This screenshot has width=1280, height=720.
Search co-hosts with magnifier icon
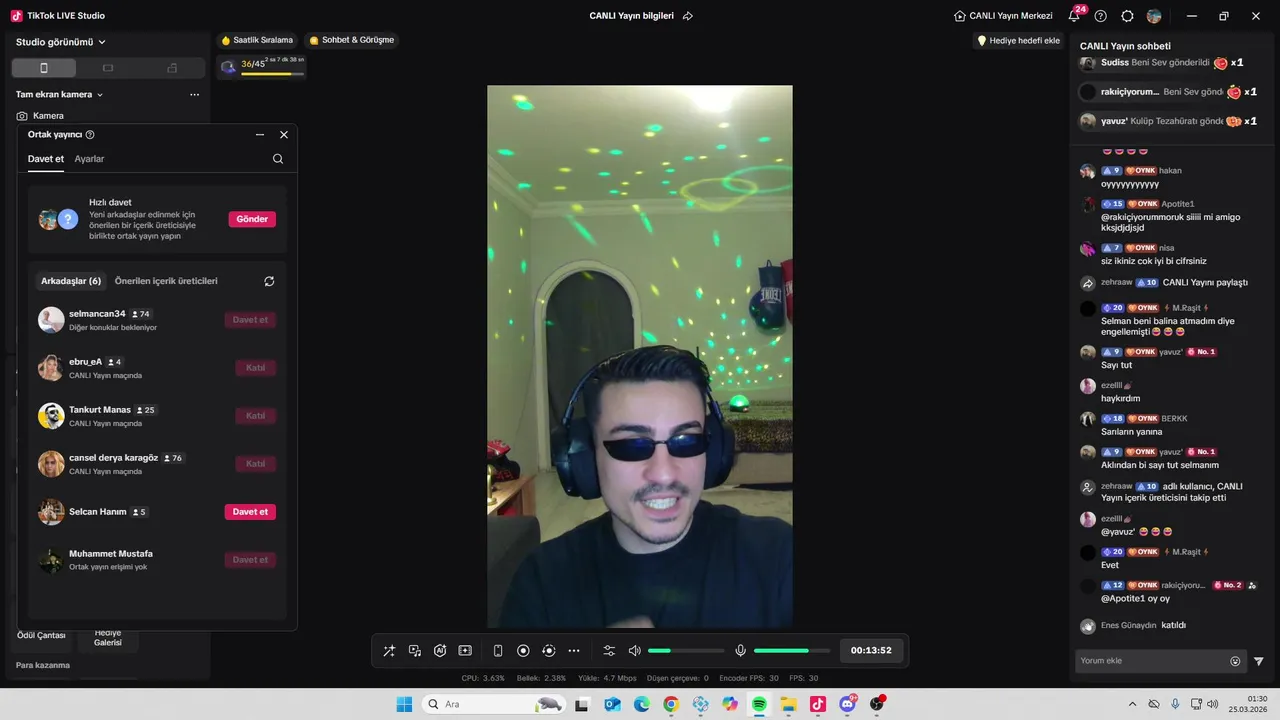(278, 159)
